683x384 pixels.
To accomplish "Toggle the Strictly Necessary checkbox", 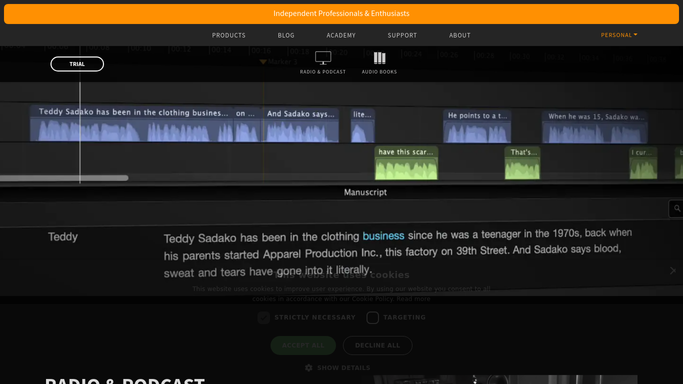I will 264,317.
